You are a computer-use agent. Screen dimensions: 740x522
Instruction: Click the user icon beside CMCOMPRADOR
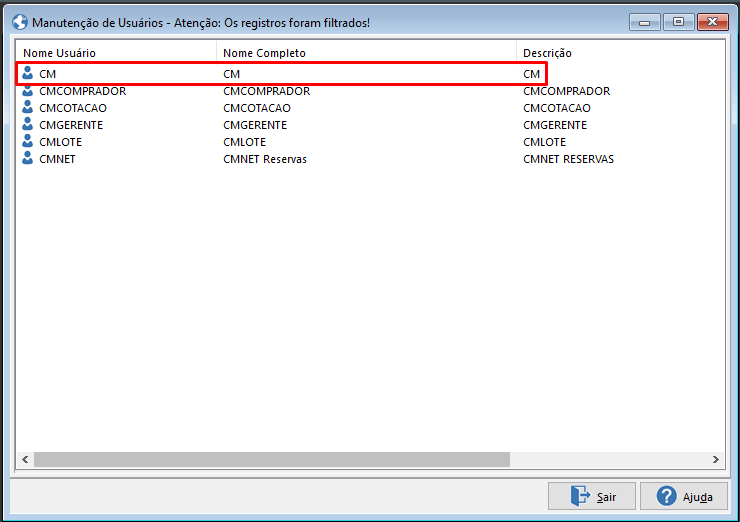[x=27, y=91]
